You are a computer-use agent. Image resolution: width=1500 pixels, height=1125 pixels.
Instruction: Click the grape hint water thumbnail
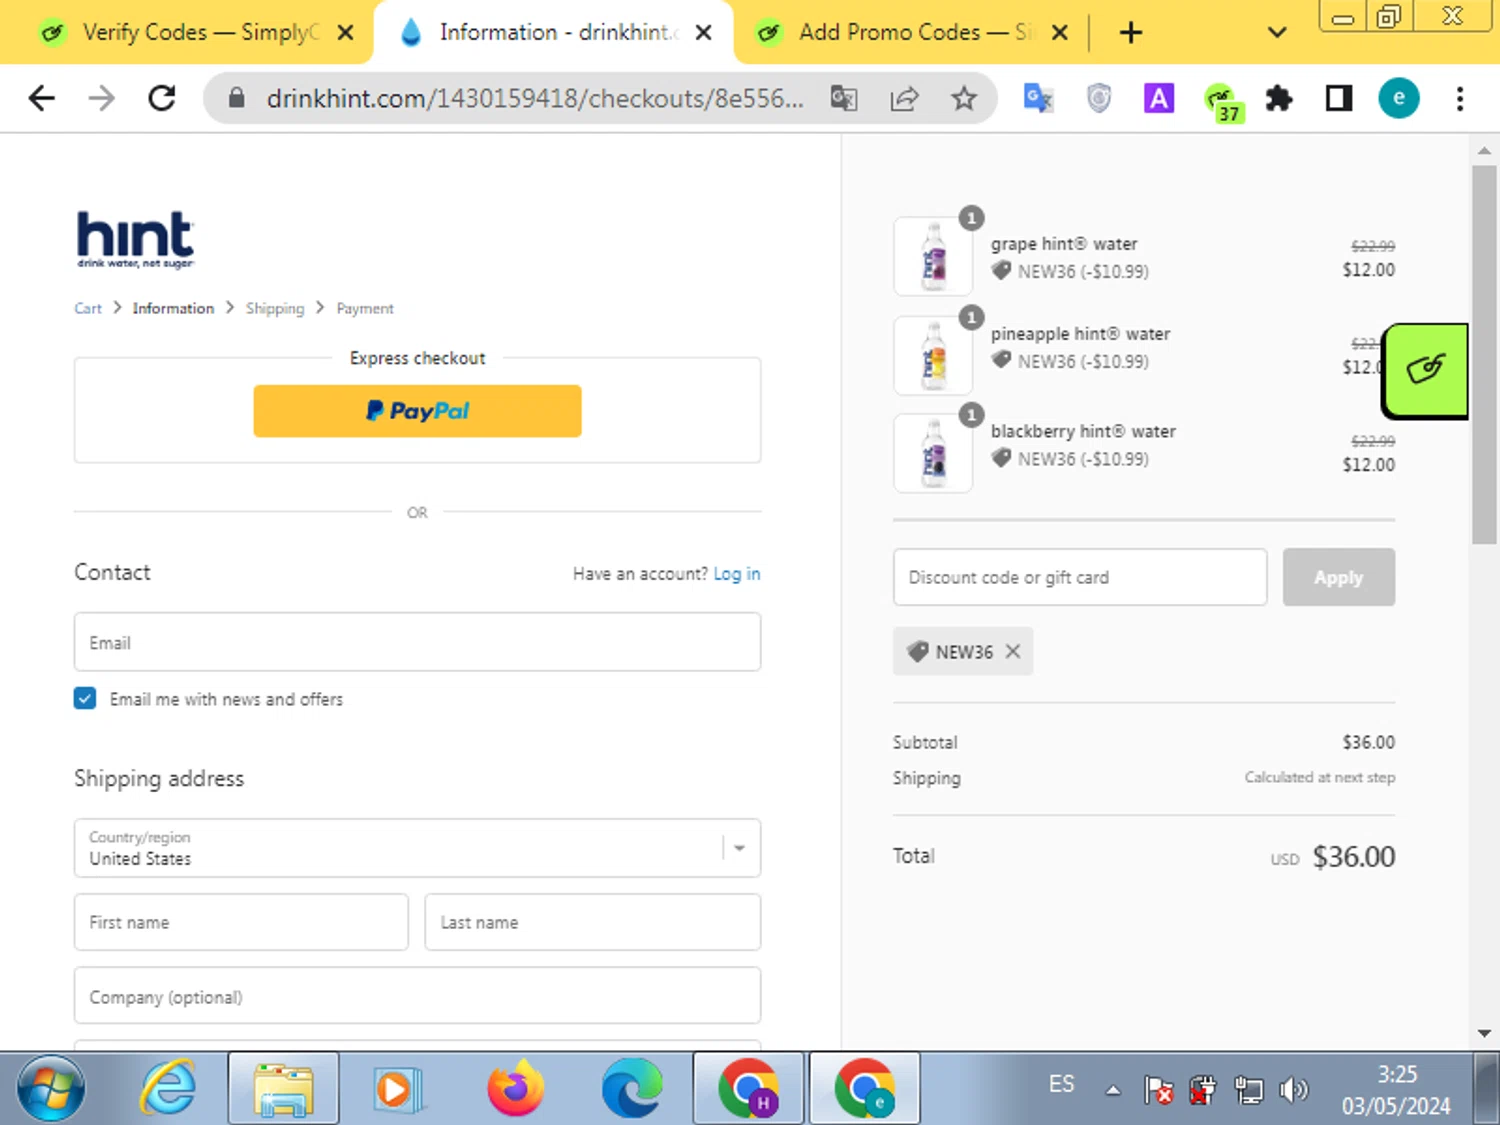933,256
